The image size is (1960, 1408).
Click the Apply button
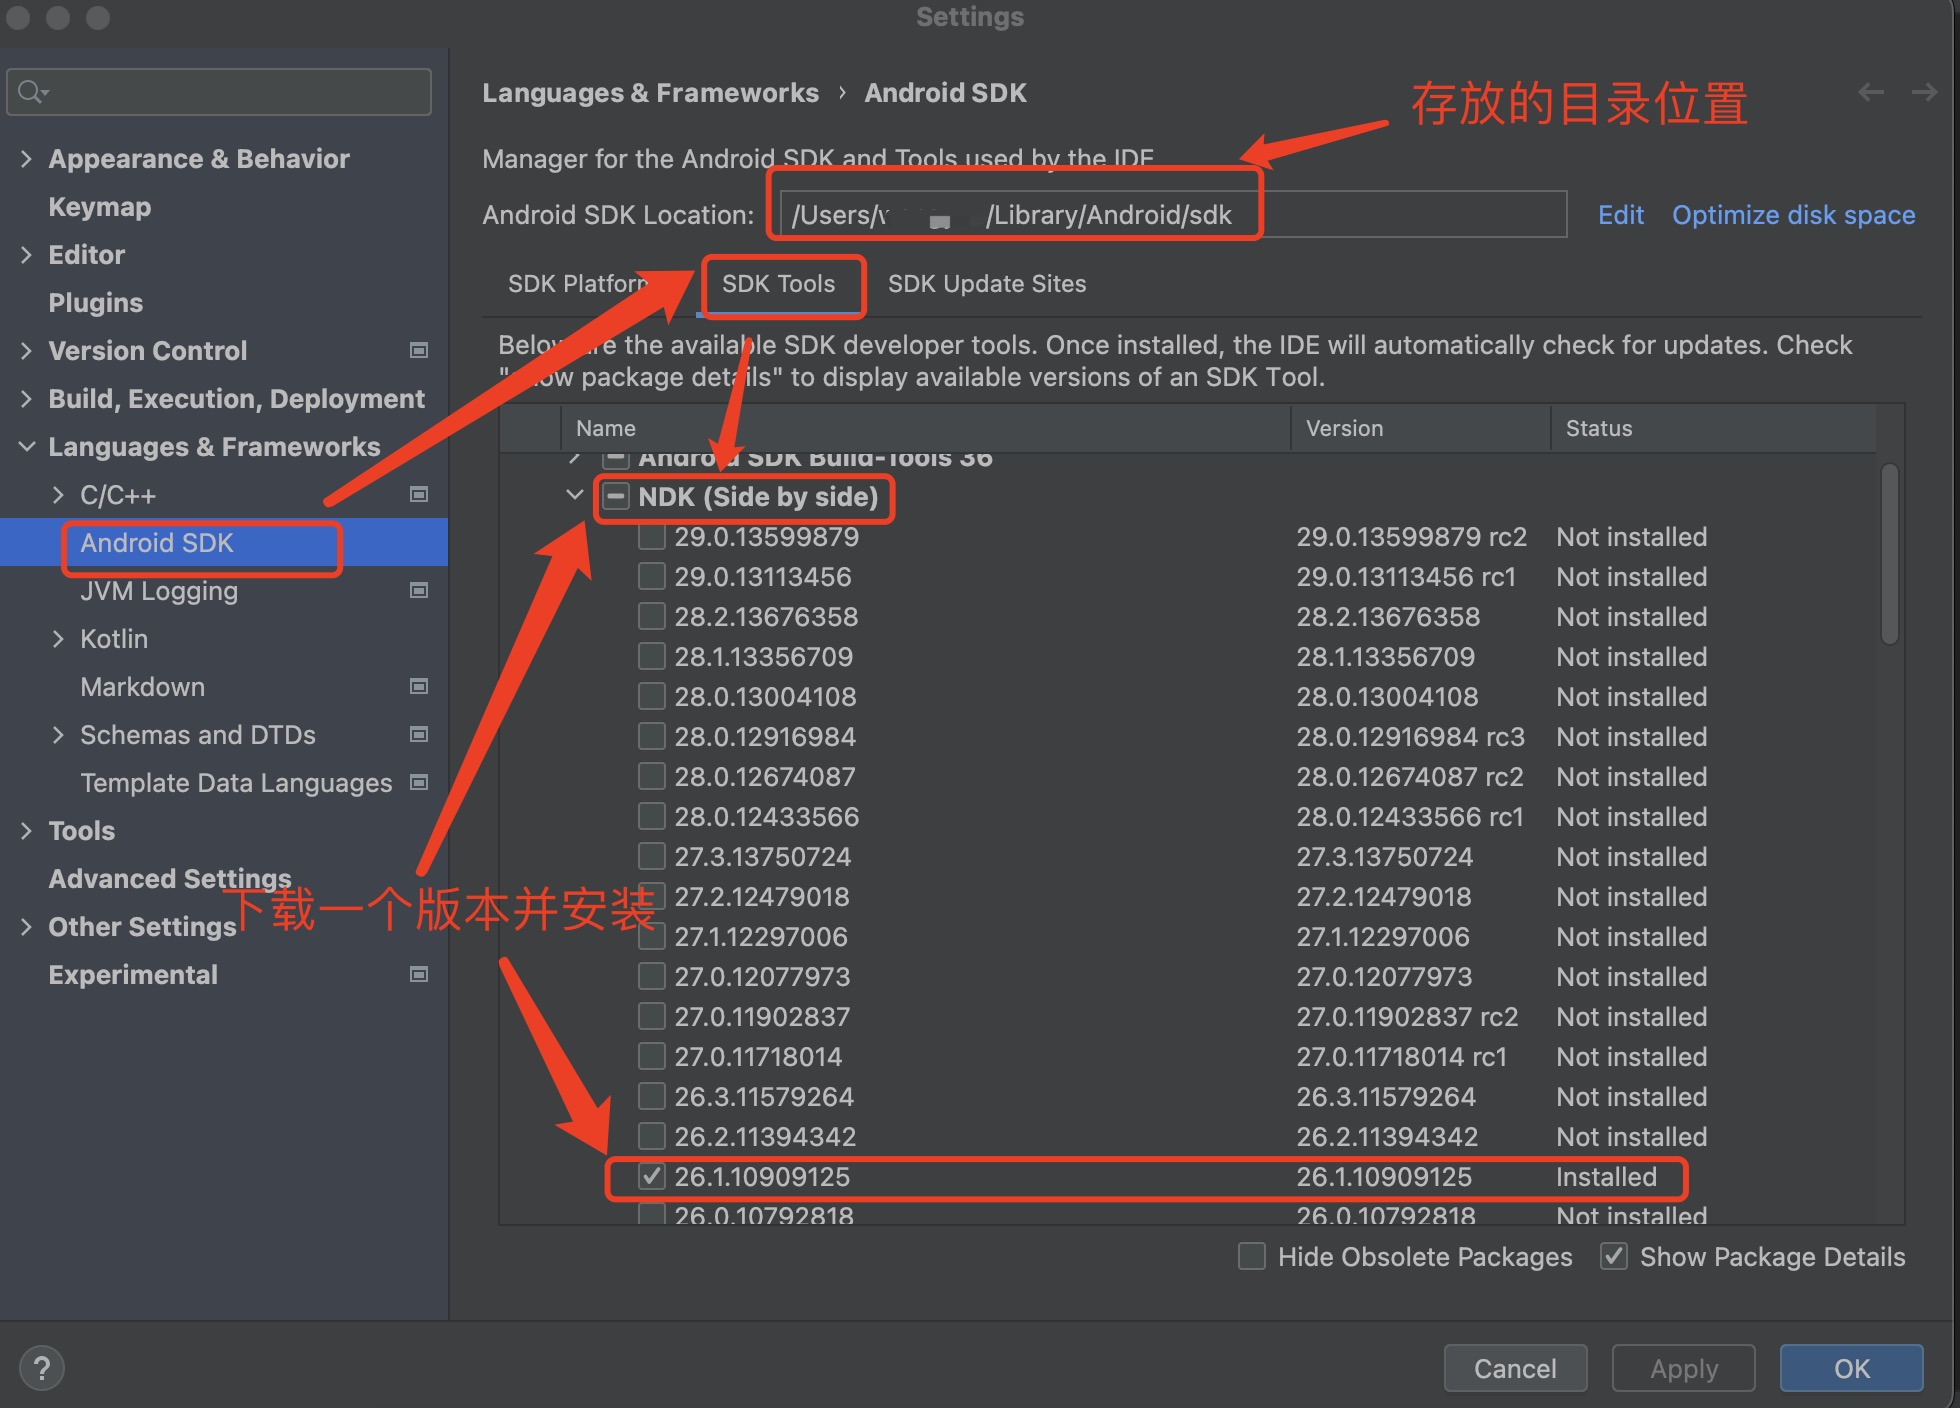click(1684, 1368)
